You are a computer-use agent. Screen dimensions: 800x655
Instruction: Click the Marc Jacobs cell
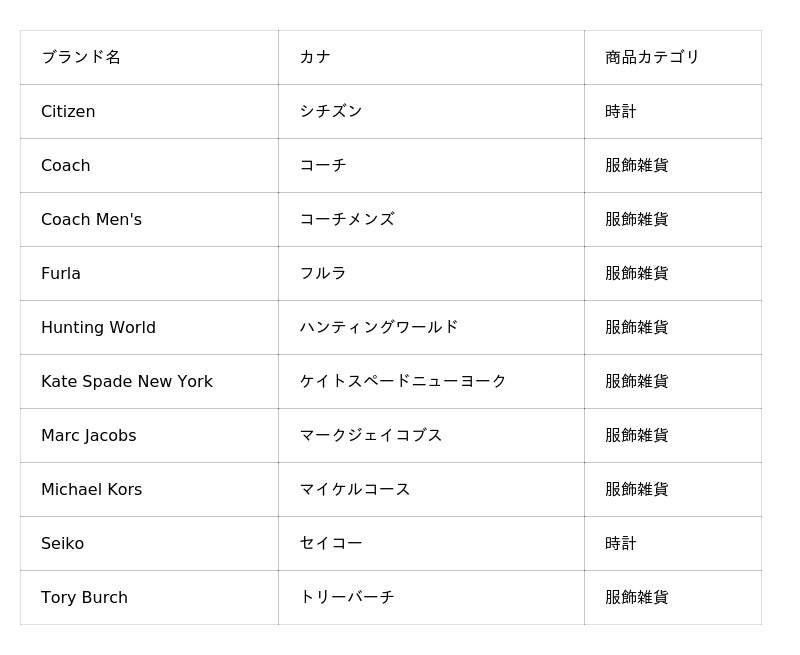click(x=89, y=435)
